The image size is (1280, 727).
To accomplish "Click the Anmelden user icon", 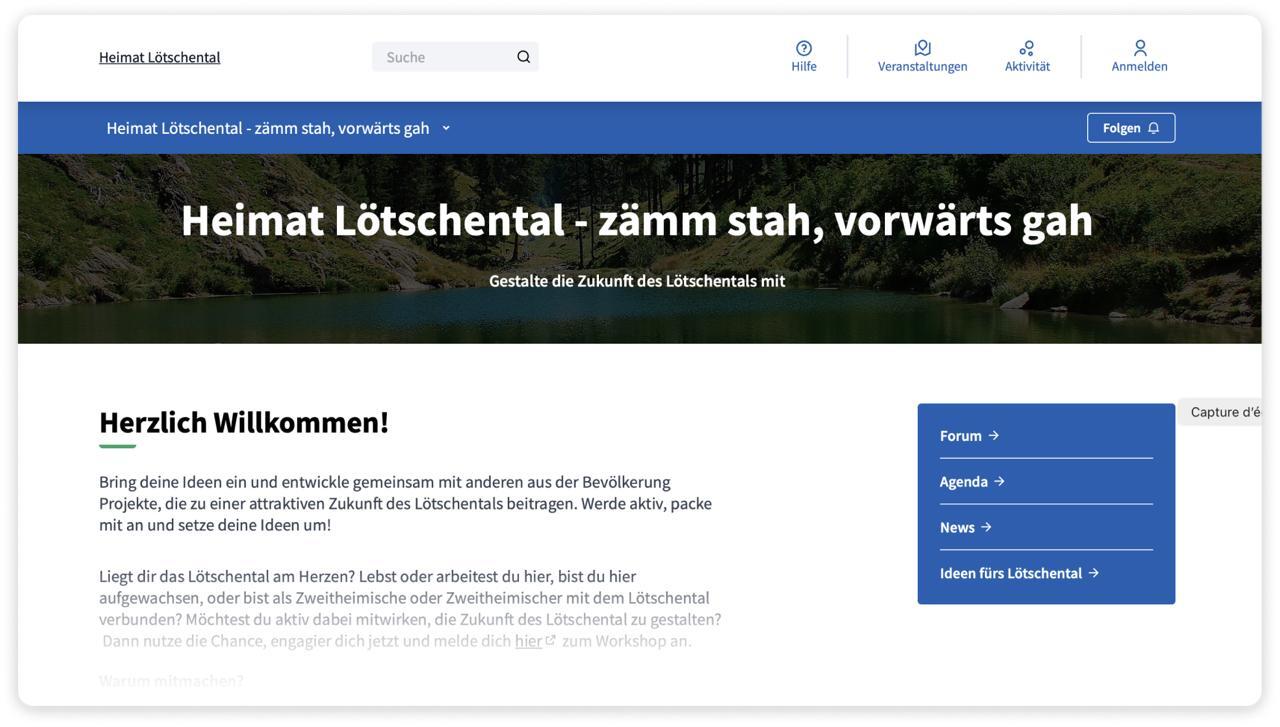I will [1139, 48].
